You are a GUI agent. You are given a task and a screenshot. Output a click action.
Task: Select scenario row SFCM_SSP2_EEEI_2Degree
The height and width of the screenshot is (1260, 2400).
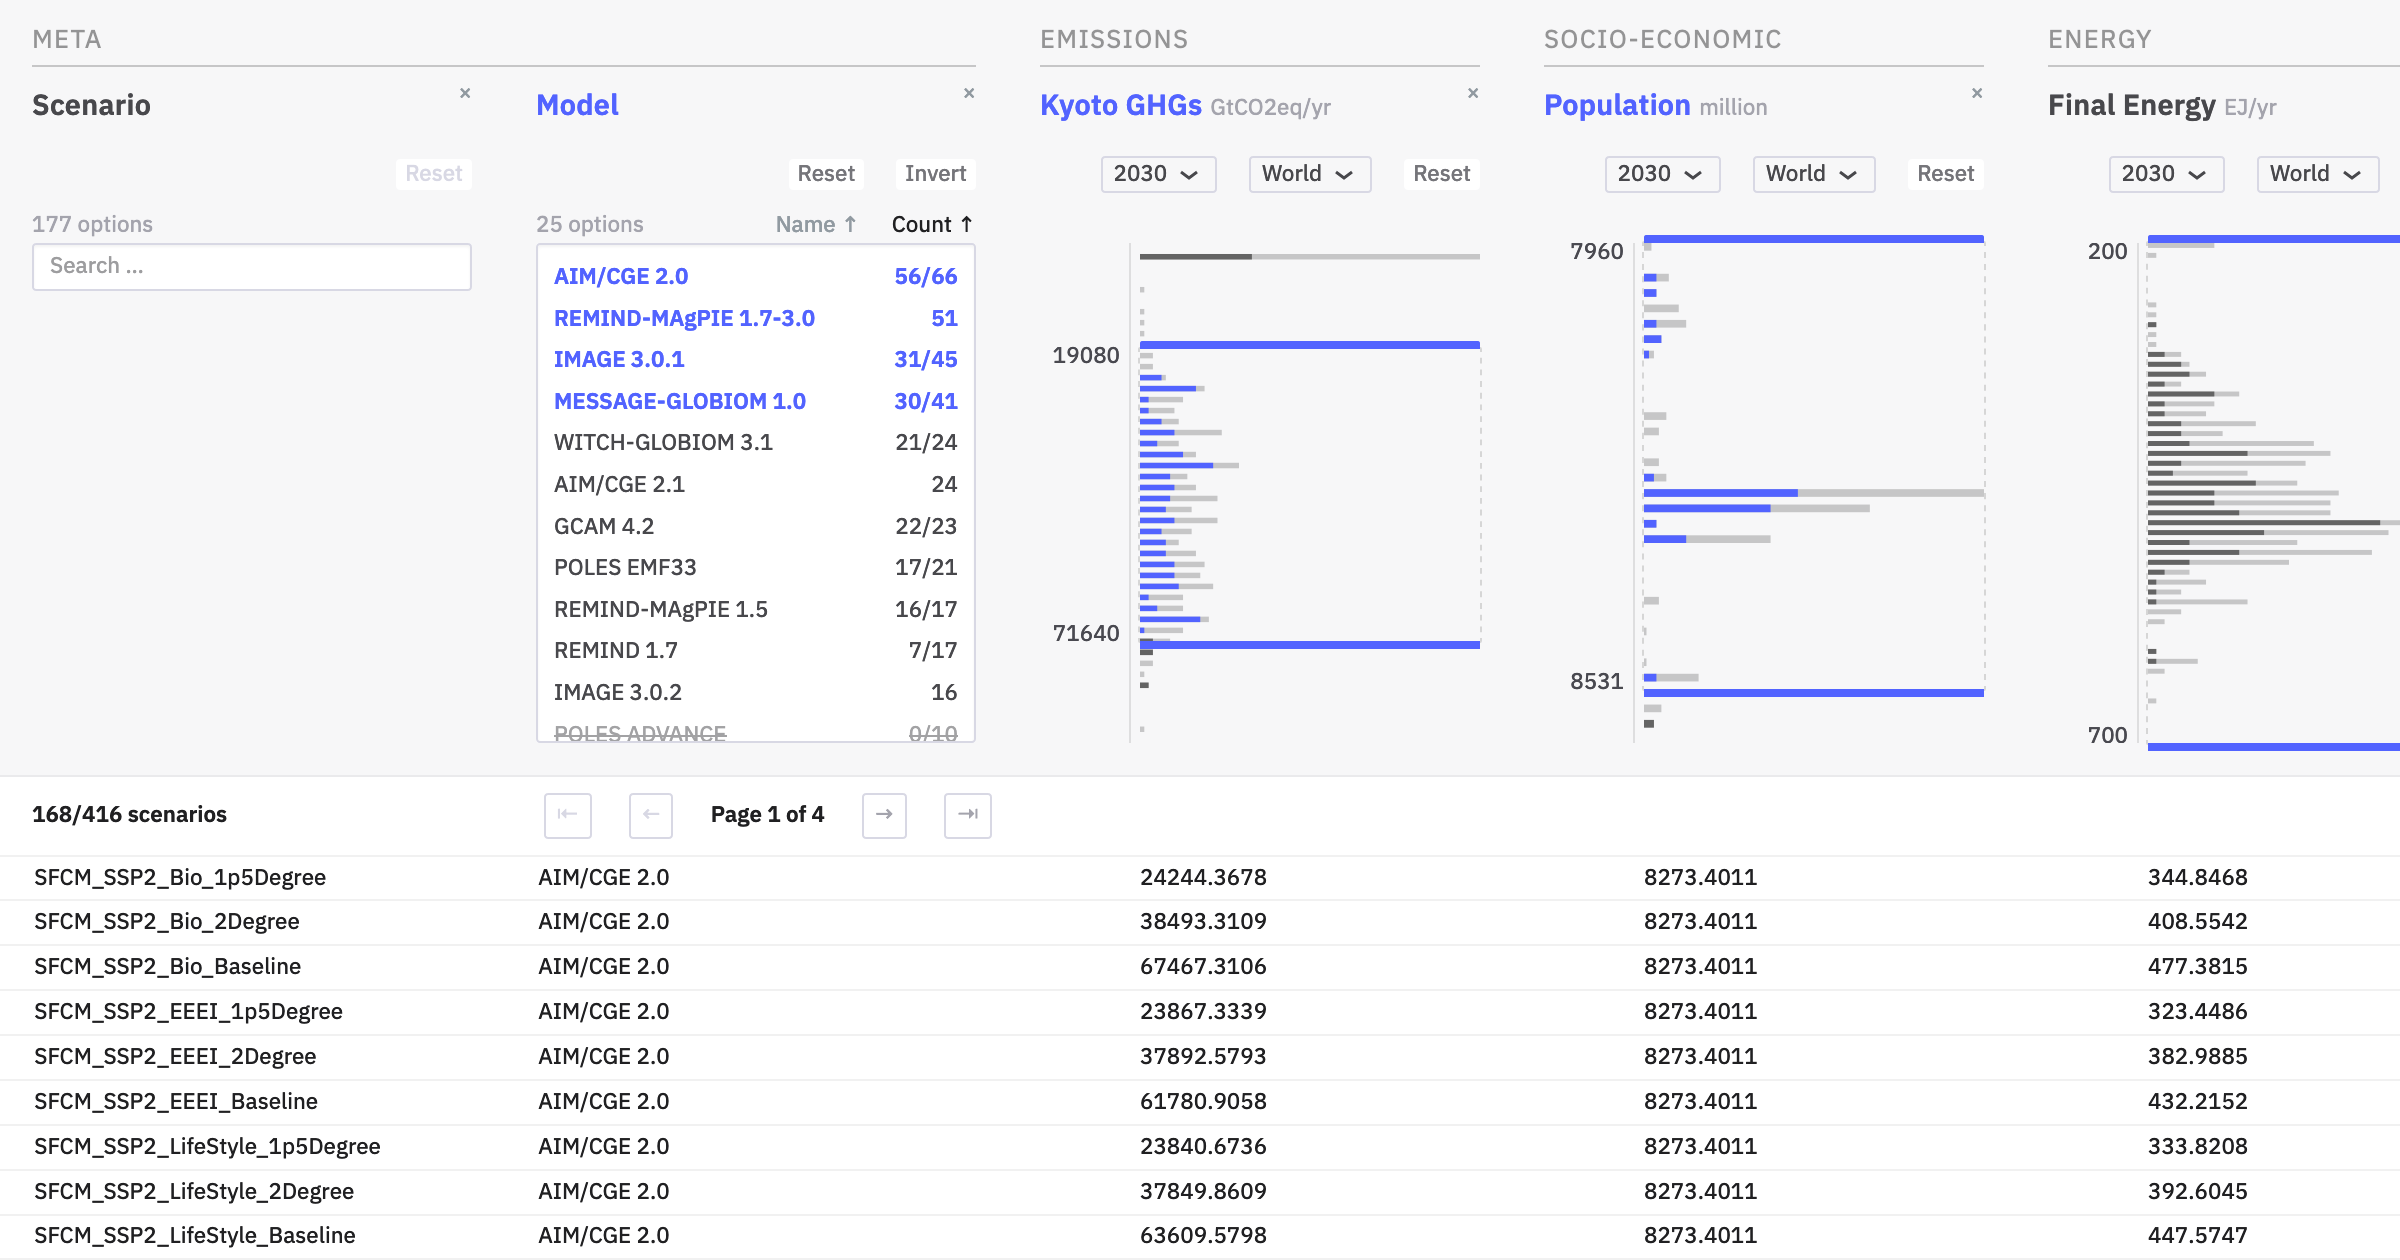click(1200, 1057)
